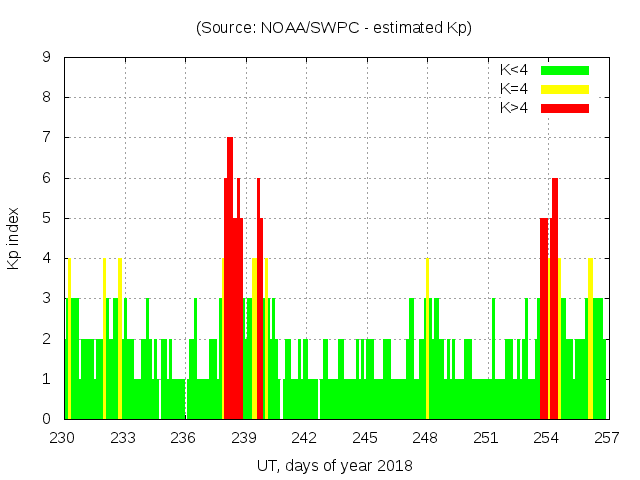Viewport: 640px width, 480px height.
Task: Click the yellow bar at day 248
Action: click(x=427, y=340)
